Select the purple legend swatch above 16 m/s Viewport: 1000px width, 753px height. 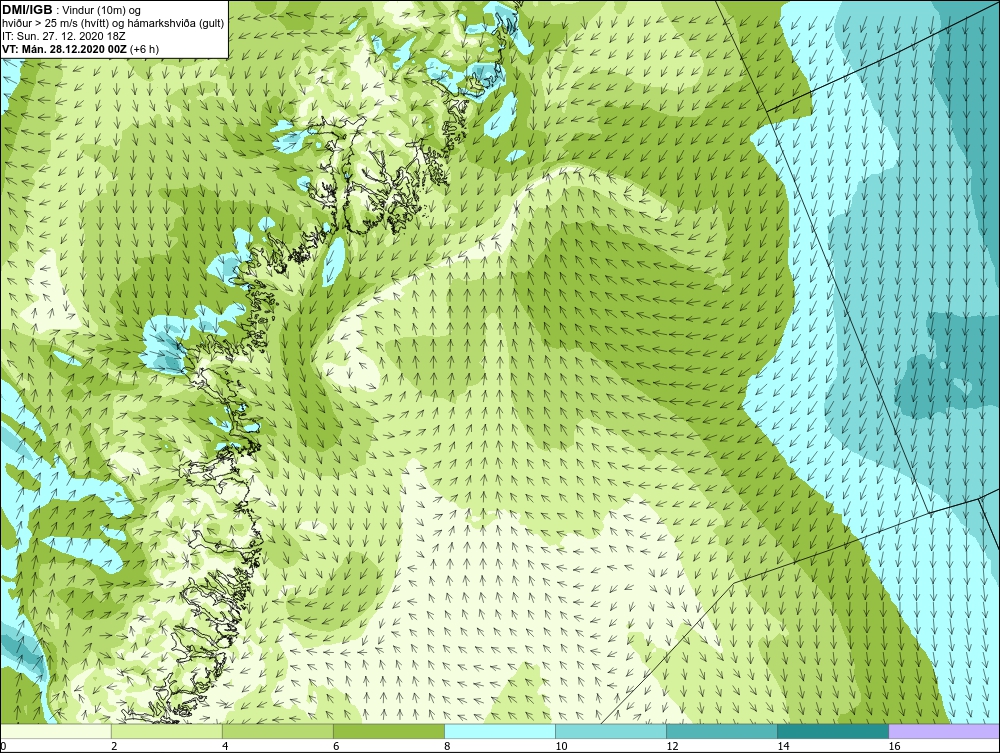point(944,731)
